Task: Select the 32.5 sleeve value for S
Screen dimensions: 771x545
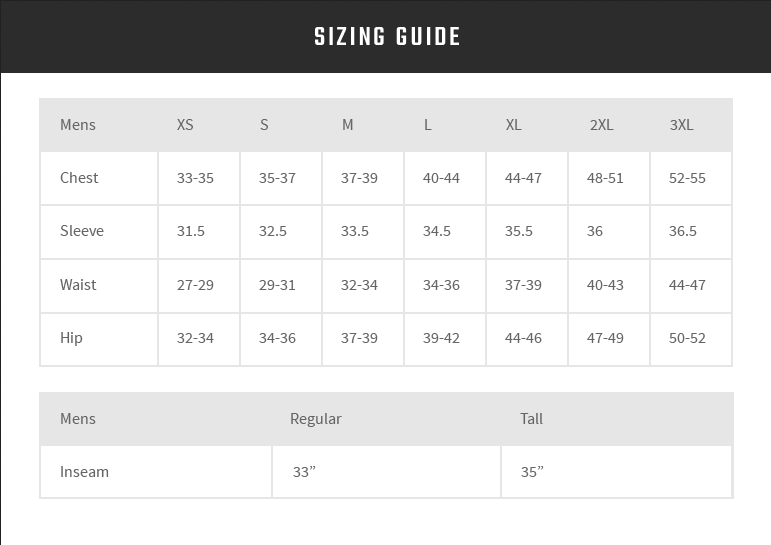Action: [273, 231]
